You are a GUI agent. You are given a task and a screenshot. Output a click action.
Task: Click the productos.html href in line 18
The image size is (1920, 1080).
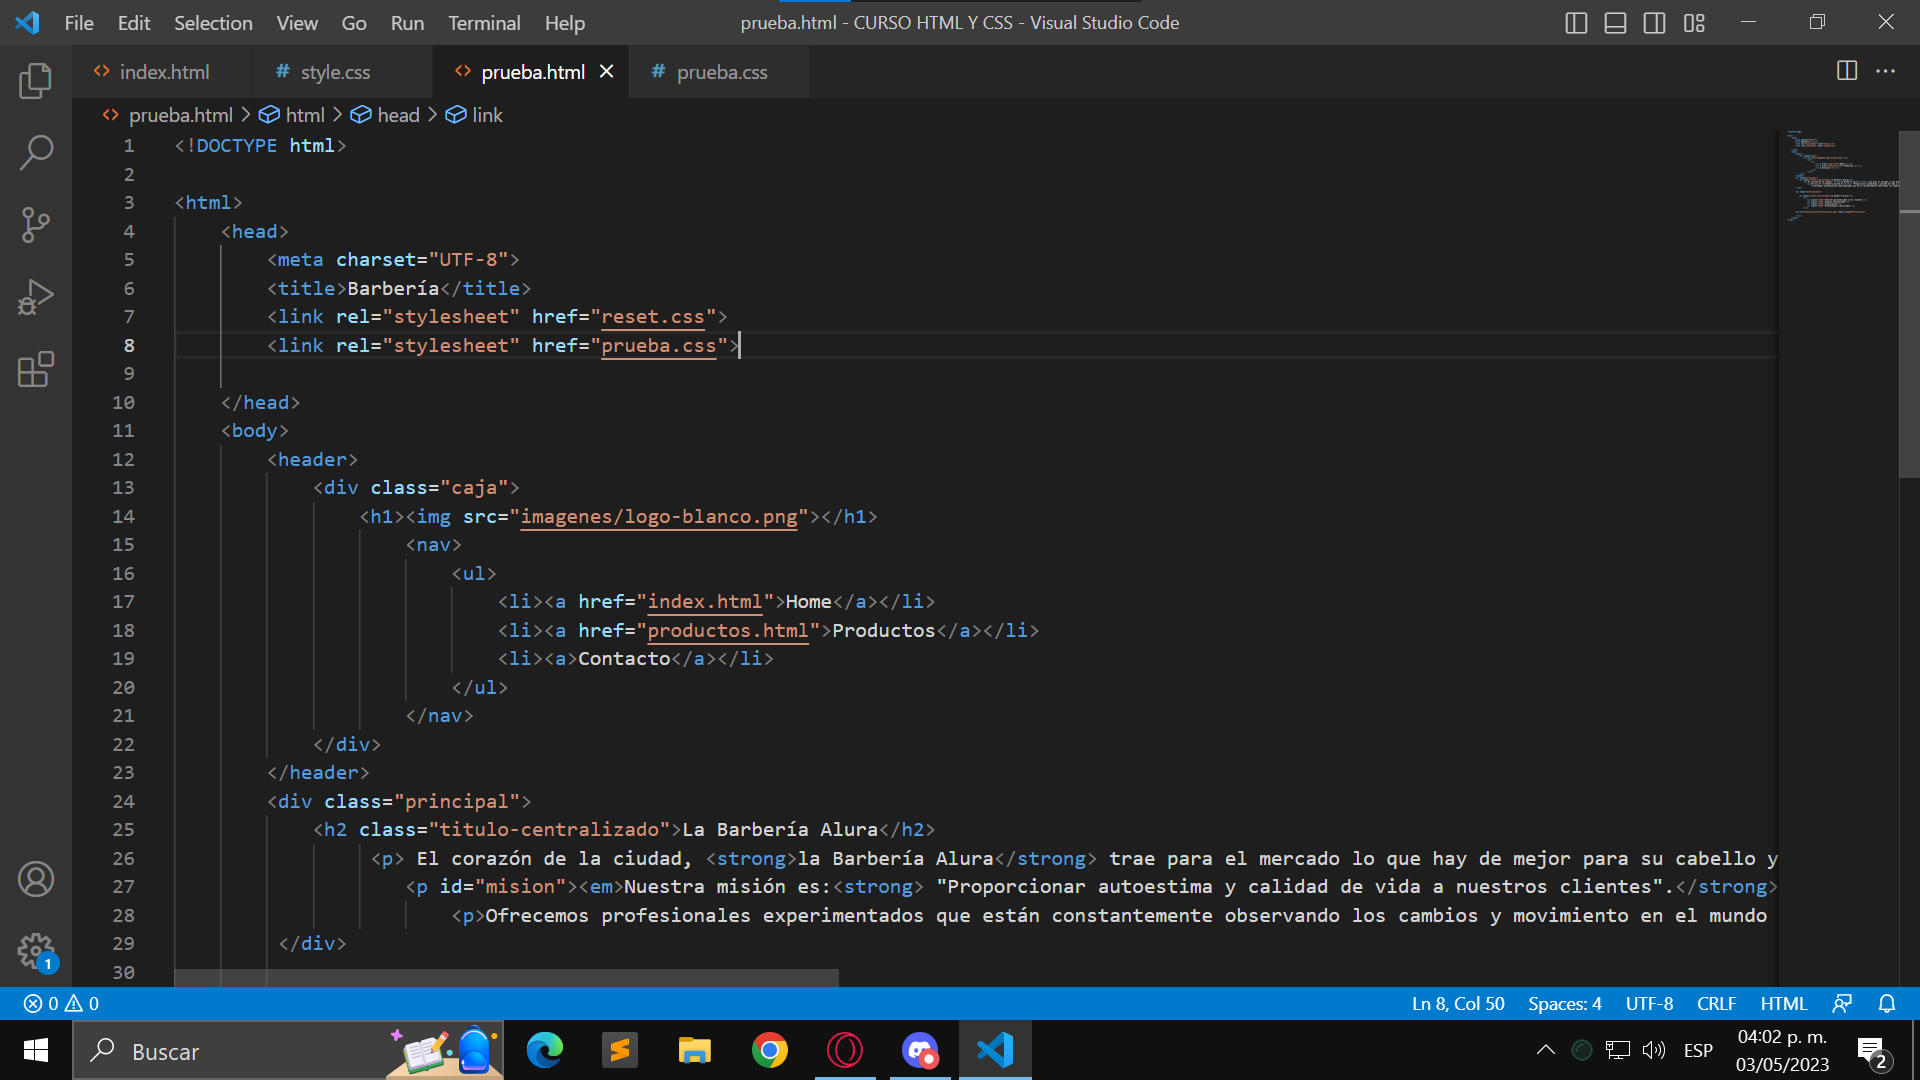(x=728, y=631)
